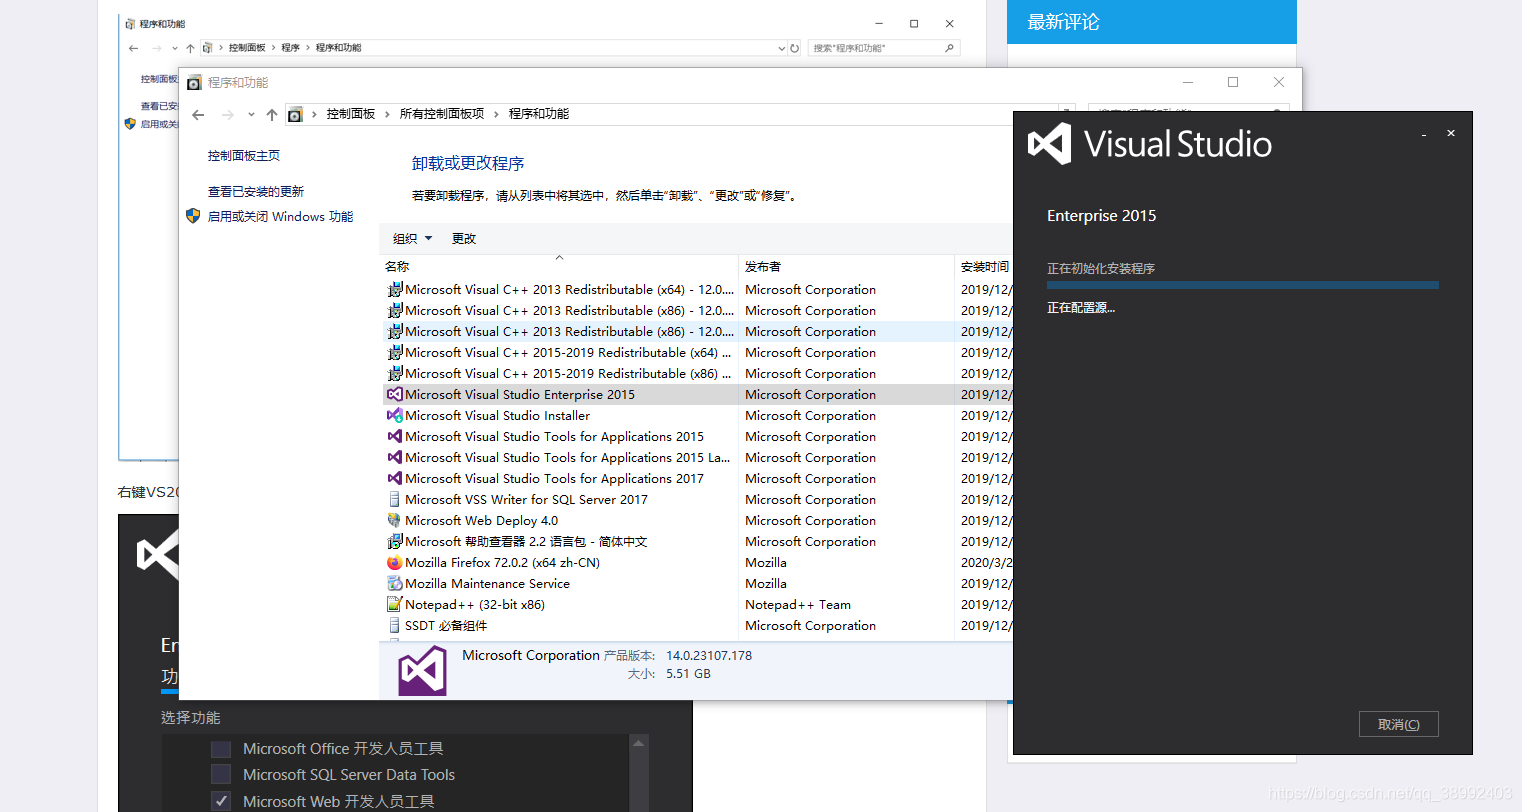Select the Notepad++ Team publisher cell
The width and height of the screenshot is (1522, 812).
(798, 604)
